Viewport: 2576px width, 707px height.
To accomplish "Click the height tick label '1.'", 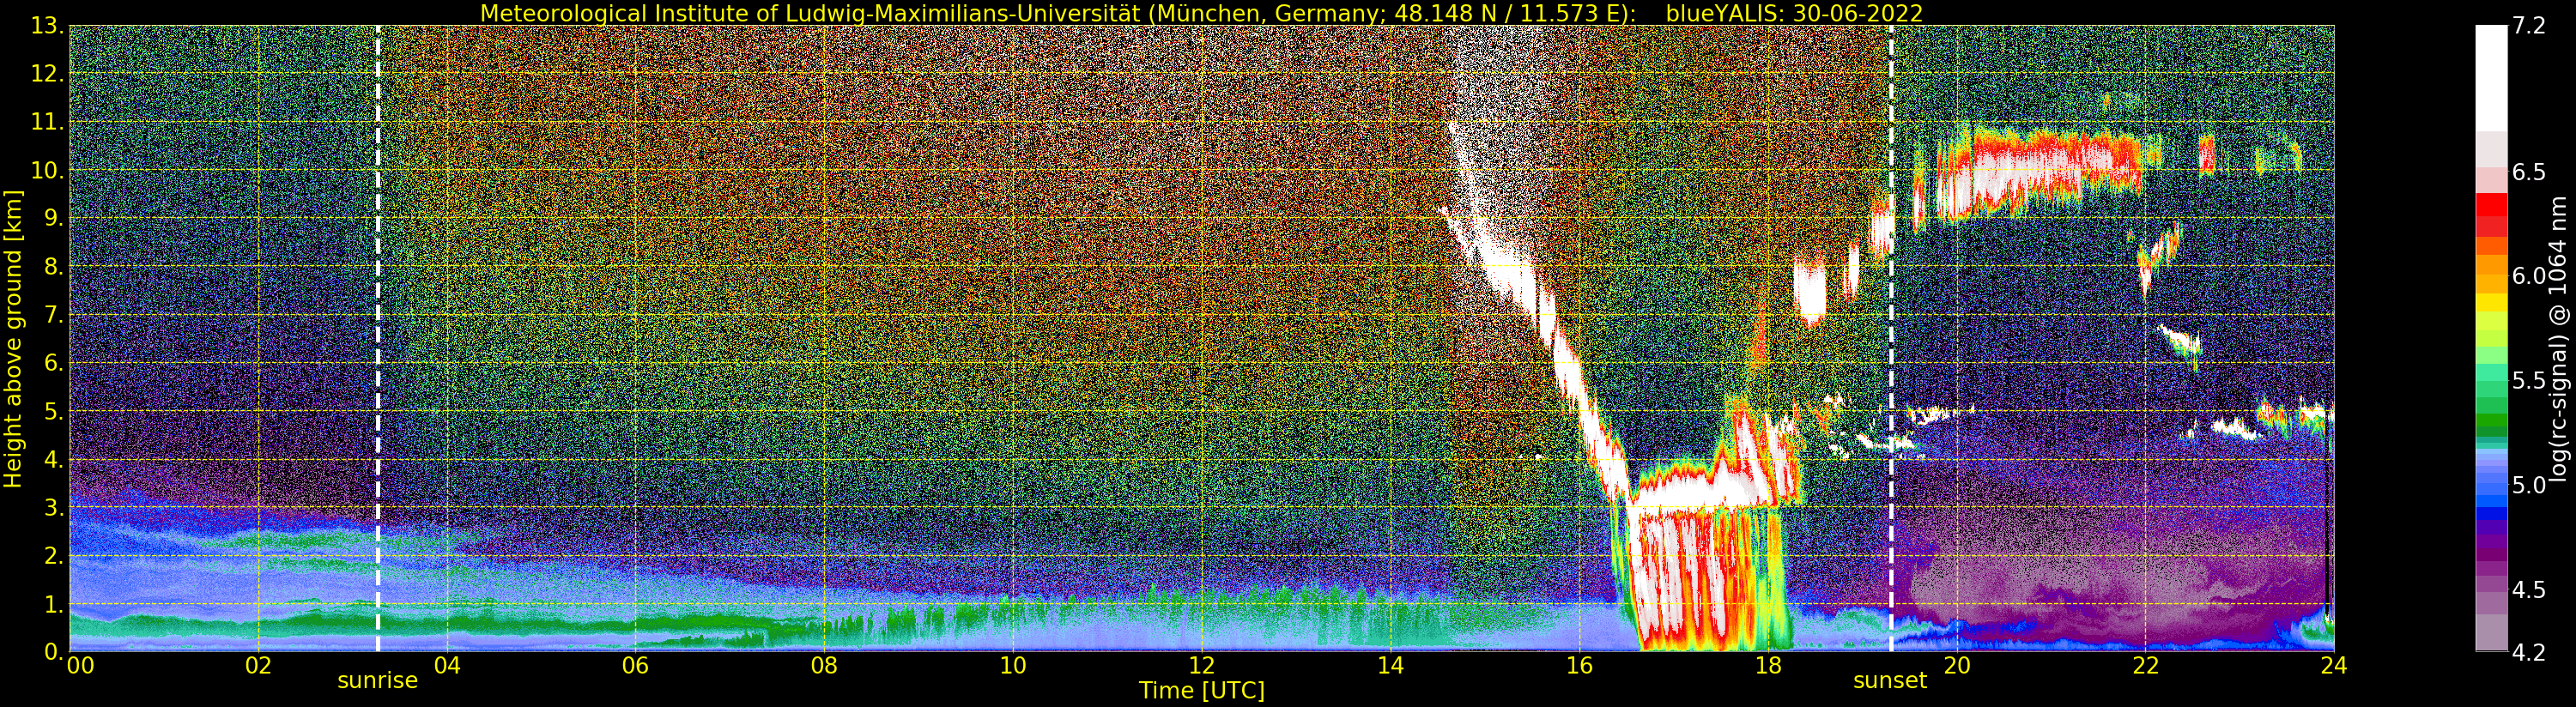I will coord(54,604).
